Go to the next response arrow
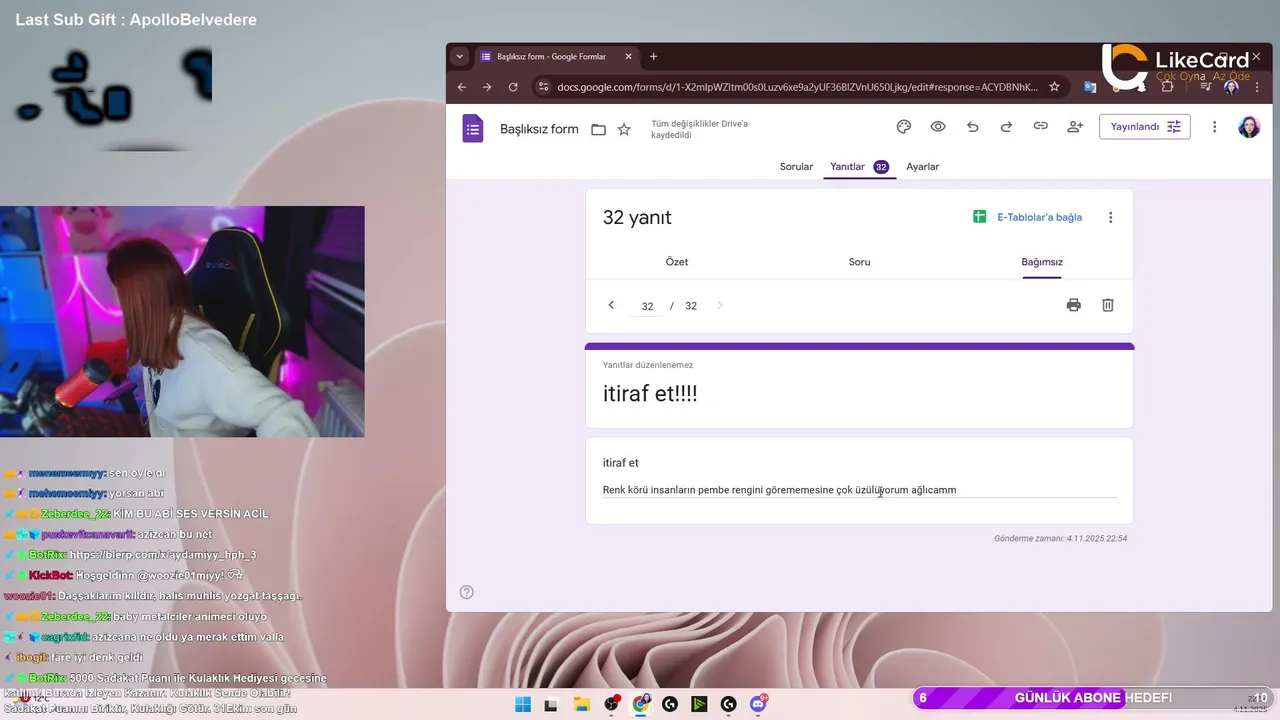The width and height of the screenshot is (1280, 720). pyautogui.click(x=719, y=305)
